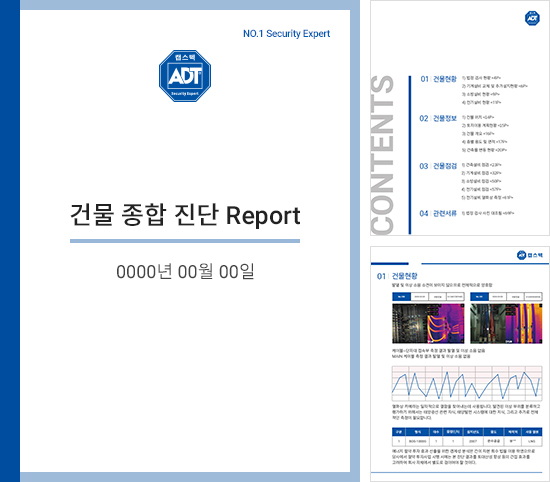Open the left thermal image with glowing cables
The image size is (550, 482).
(428, 323)
